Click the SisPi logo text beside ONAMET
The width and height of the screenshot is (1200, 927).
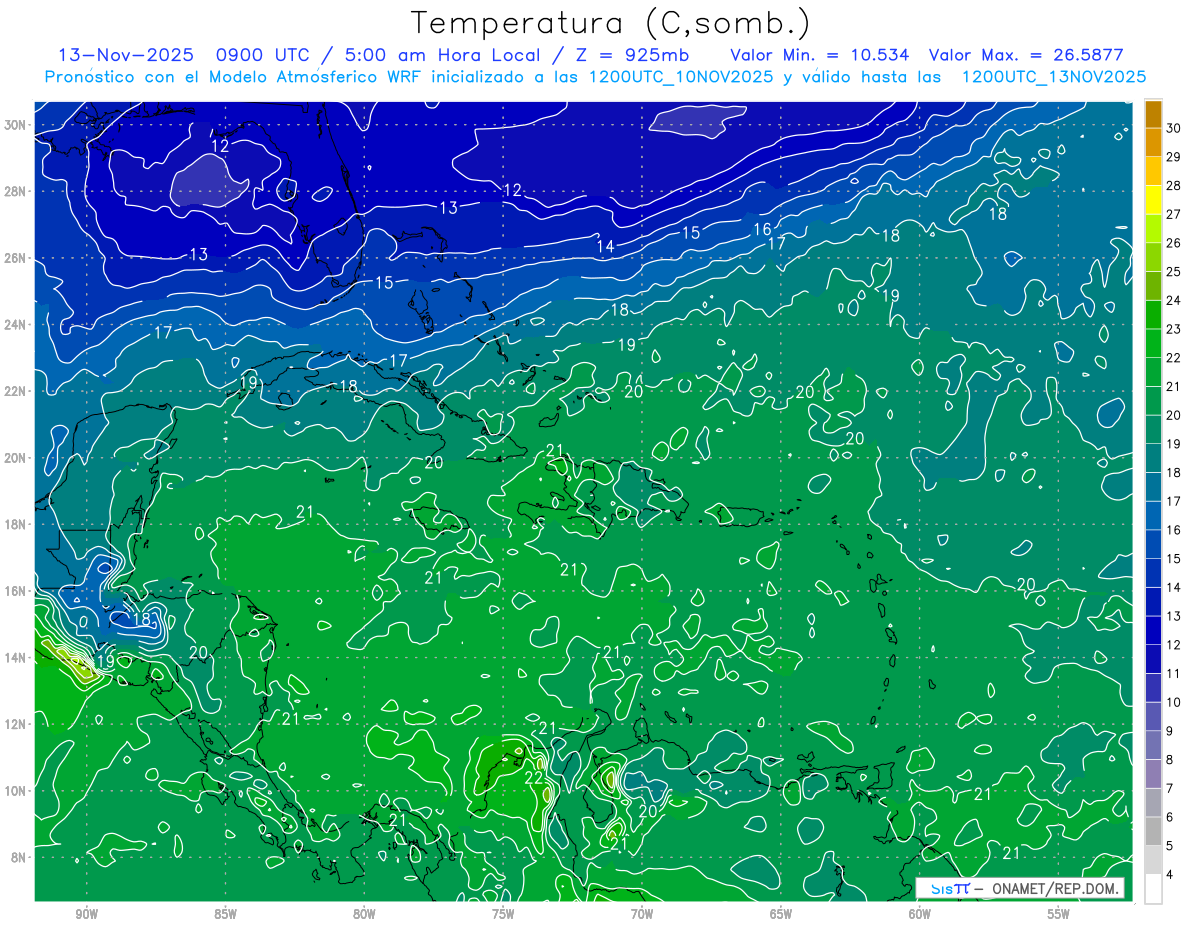(950, 887)
